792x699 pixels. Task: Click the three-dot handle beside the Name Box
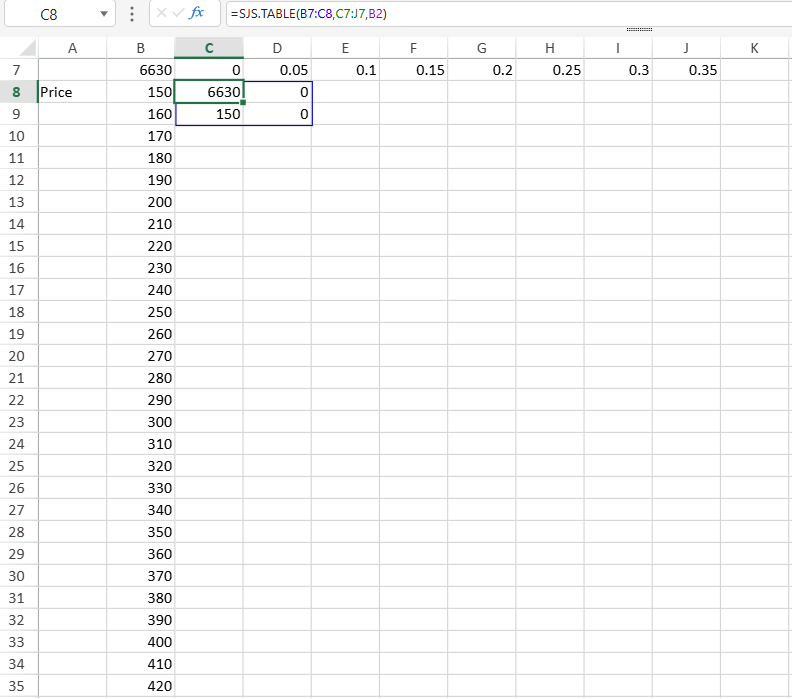tap(132, 14)
